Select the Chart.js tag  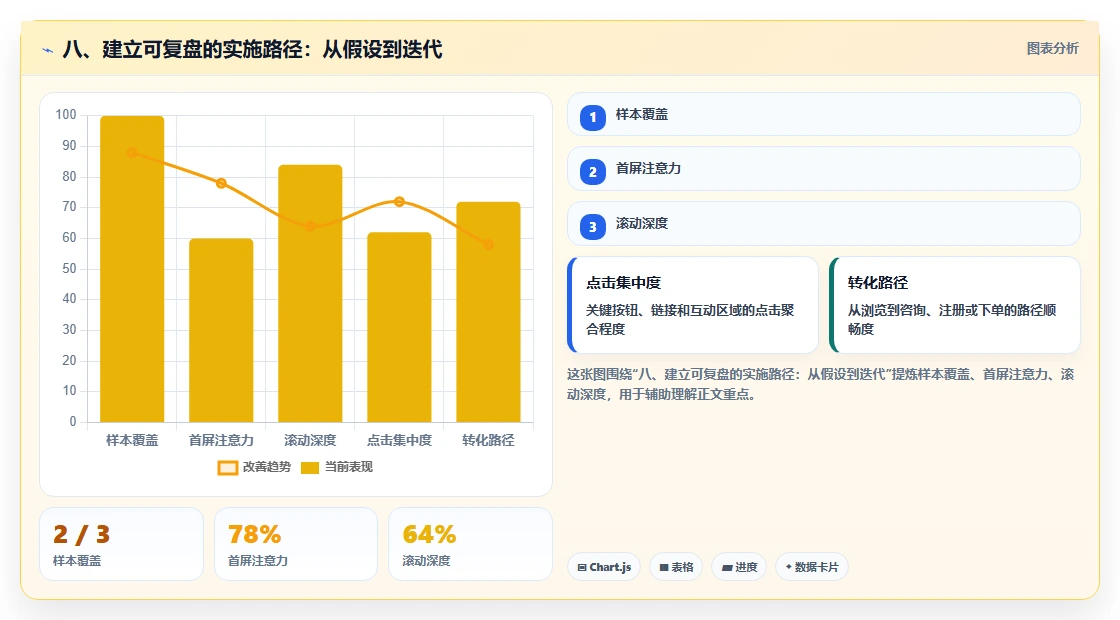point(604,567)
